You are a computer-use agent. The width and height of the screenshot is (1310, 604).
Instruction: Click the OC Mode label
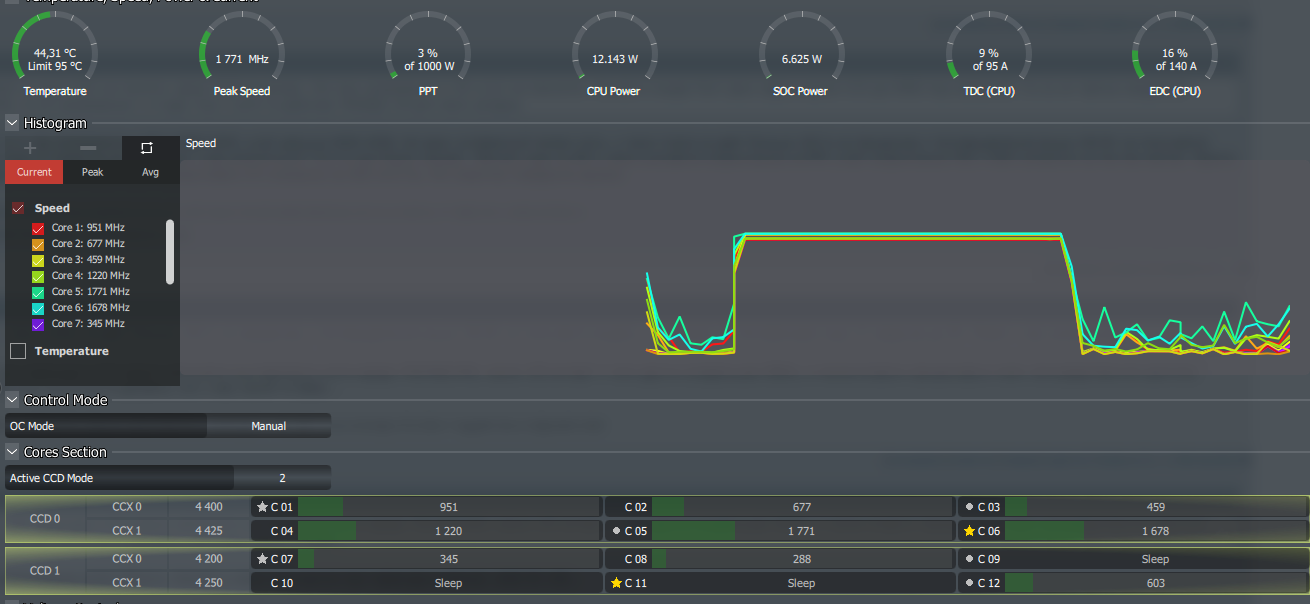32,426
